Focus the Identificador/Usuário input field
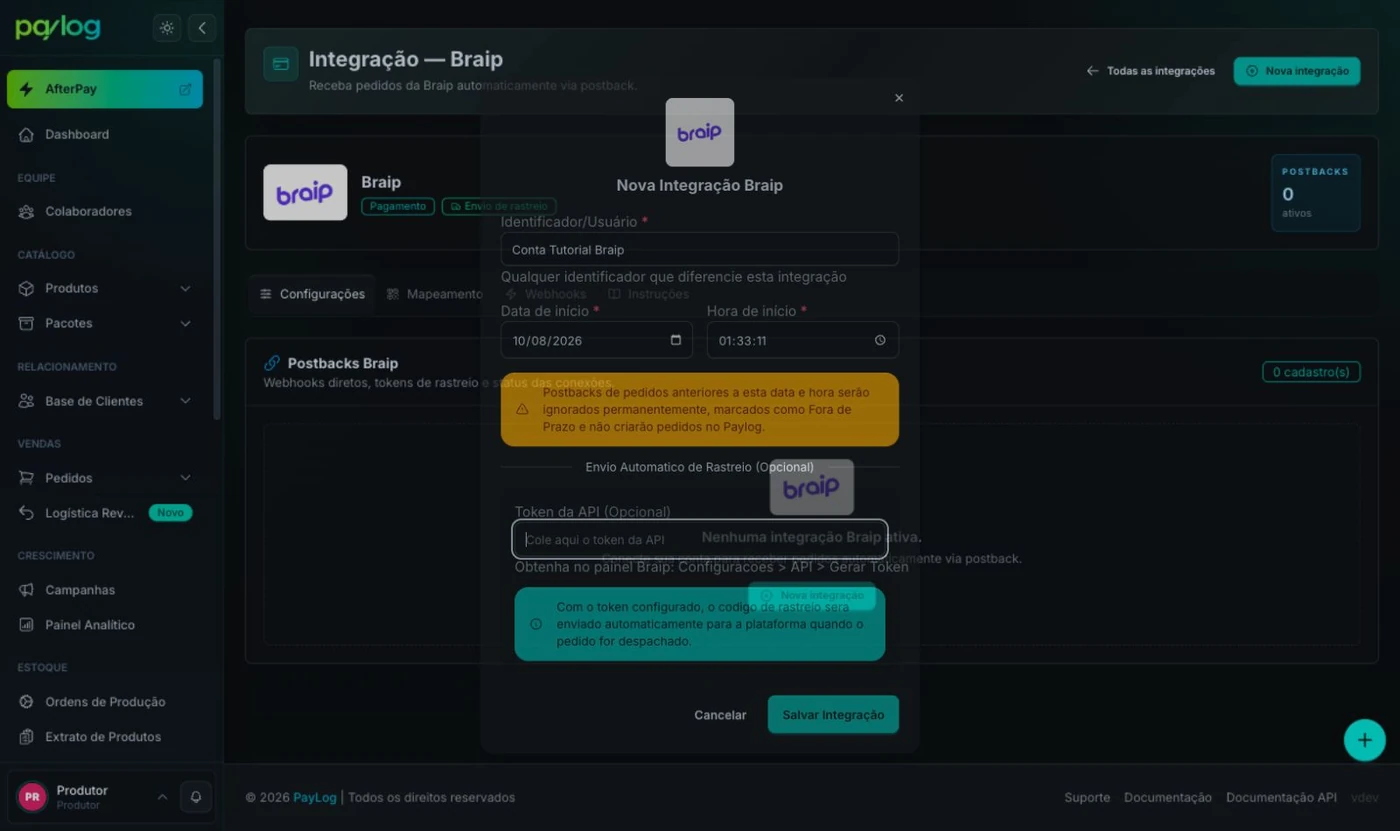1400x831 pixels. coord(700,249)
